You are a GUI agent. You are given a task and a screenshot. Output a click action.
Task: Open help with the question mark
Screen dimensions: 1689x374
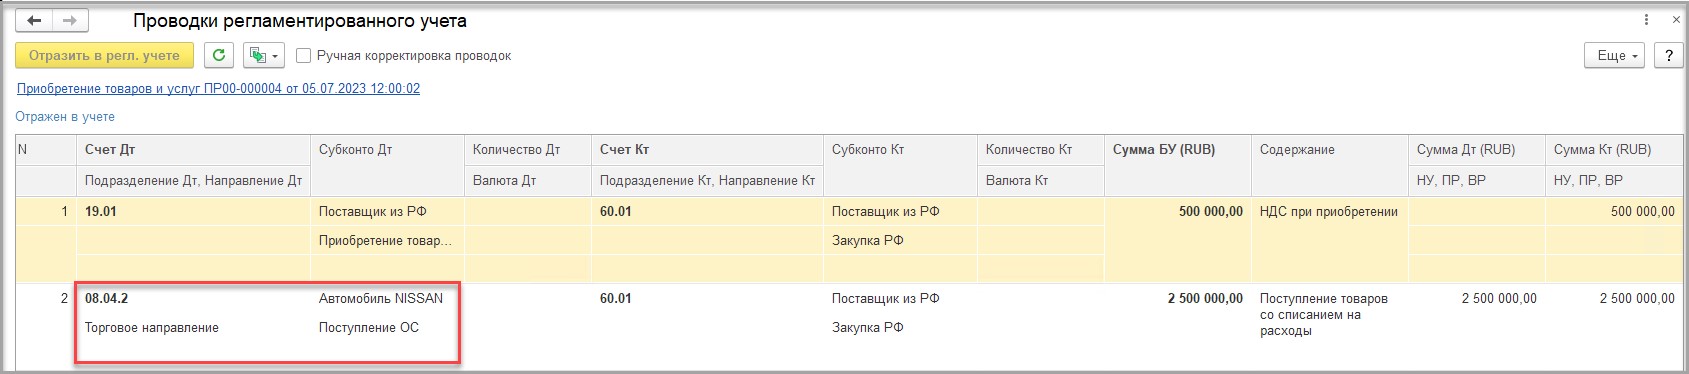click(1668, 56)
